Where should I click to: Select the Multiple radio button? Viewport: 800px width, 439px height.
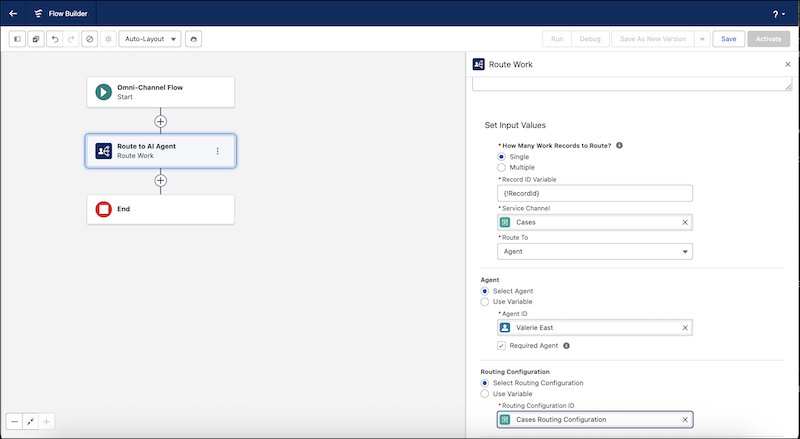(502, 167)
